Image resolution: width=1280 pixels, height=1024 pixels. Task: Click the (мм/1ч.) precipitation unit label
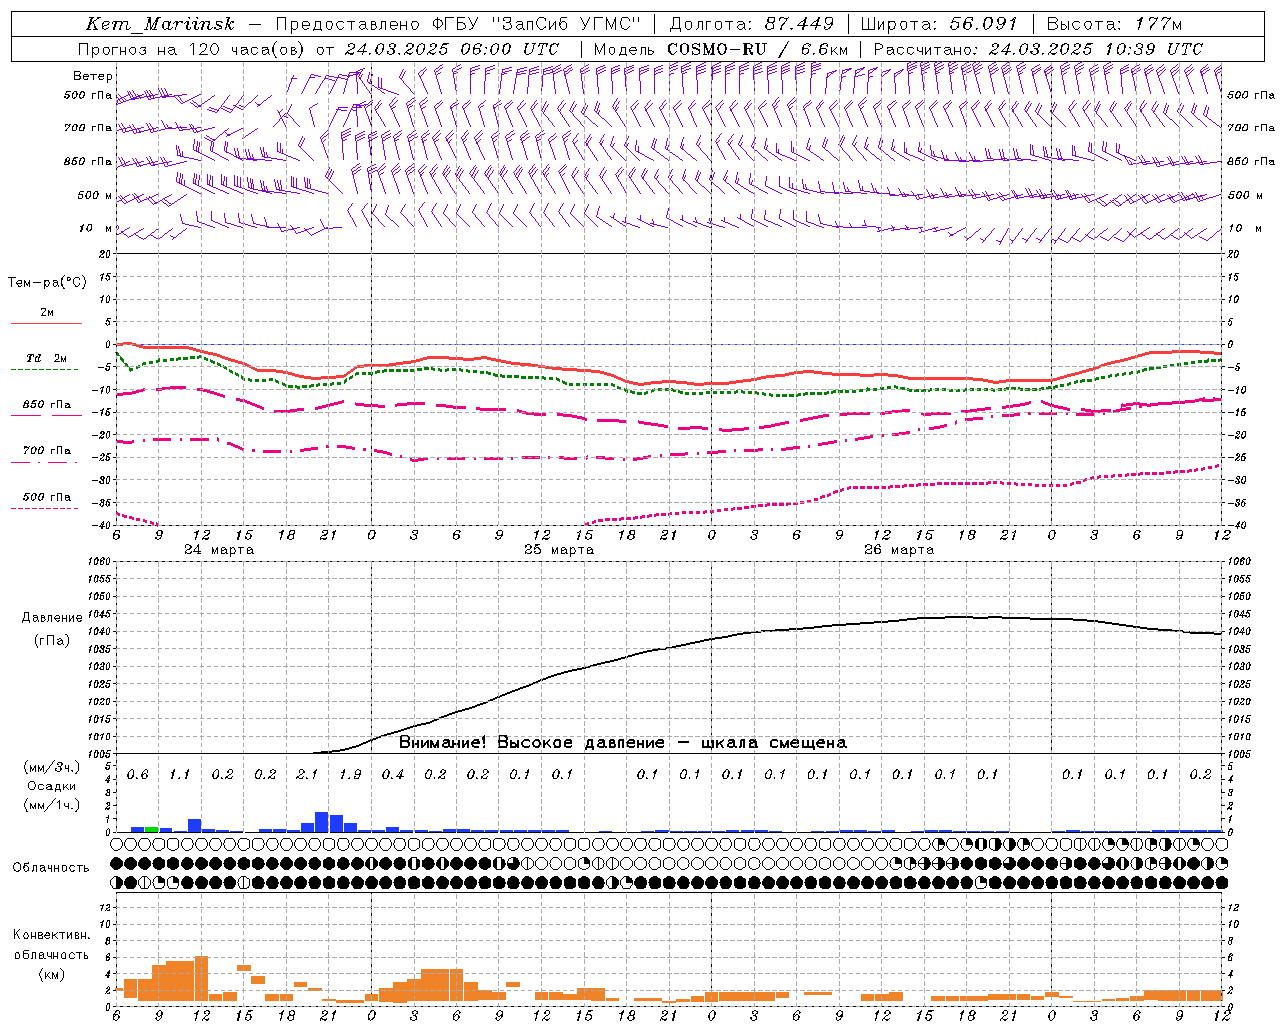pos(52,805)
